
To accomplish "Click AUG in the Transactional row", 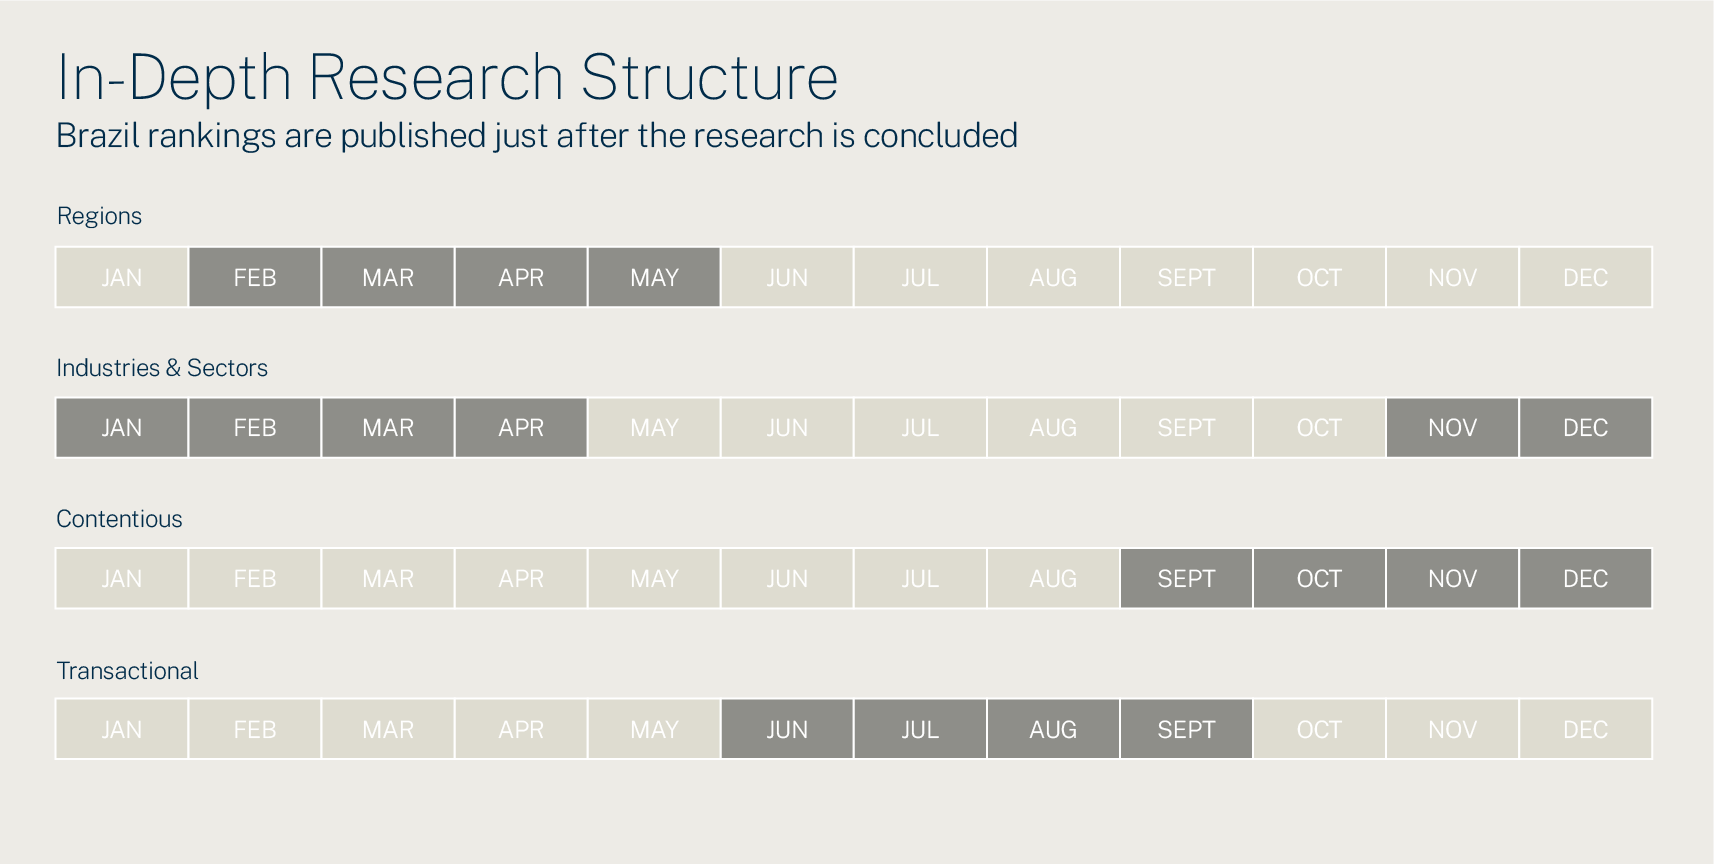I will coord(1053,730).
